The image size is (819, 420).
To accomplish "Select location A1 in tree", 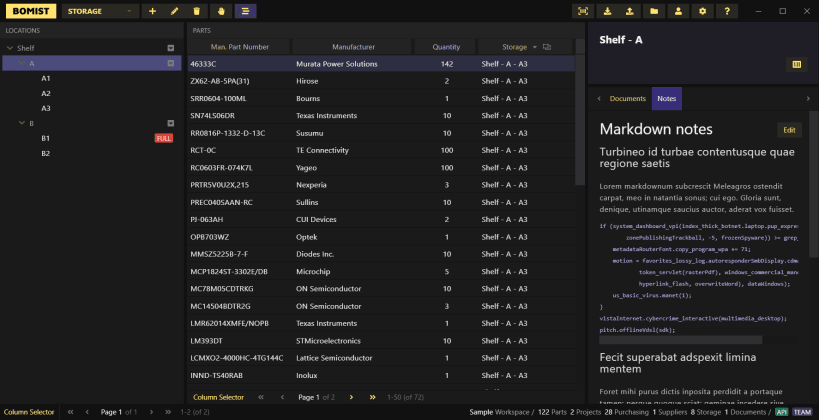I will tap(46, 78).
